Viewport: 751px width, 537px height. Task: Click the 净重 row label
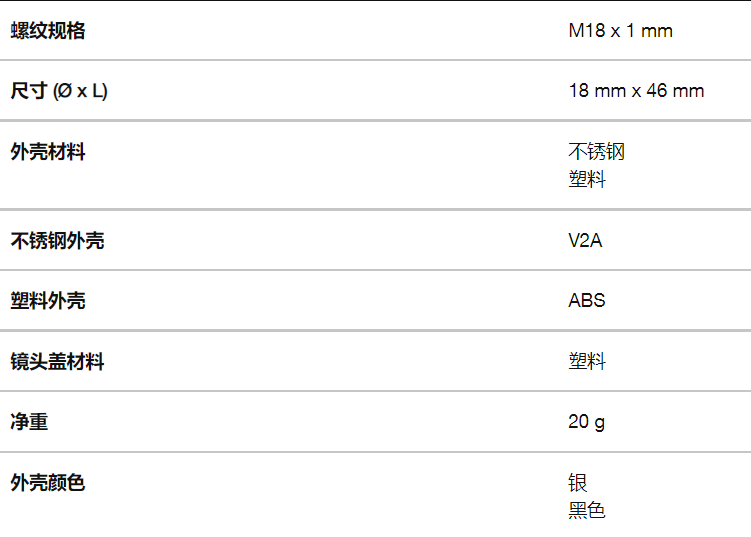29,422
